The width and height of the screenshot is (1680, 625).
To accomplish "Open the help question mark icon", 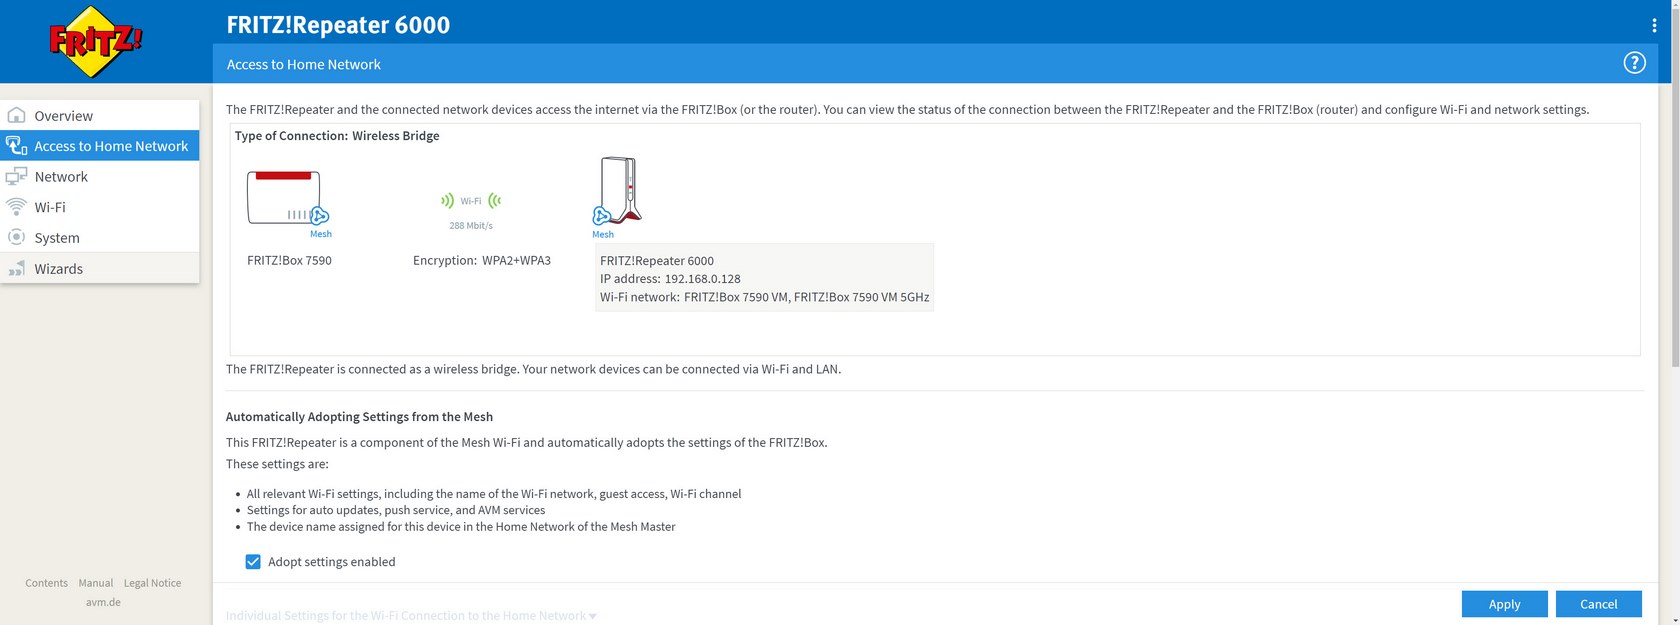I will click(1634, 63).
